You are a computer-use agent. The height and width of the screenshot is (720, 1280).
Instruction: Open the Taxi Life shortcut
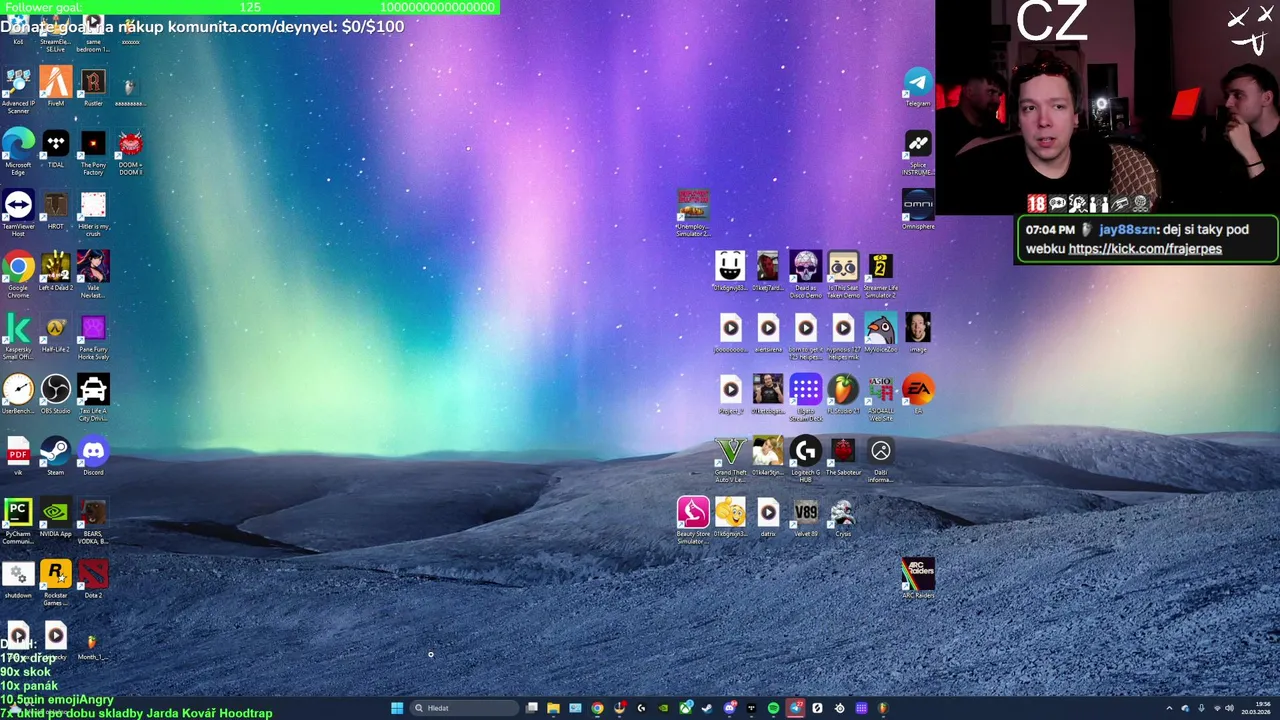(93, 397)
